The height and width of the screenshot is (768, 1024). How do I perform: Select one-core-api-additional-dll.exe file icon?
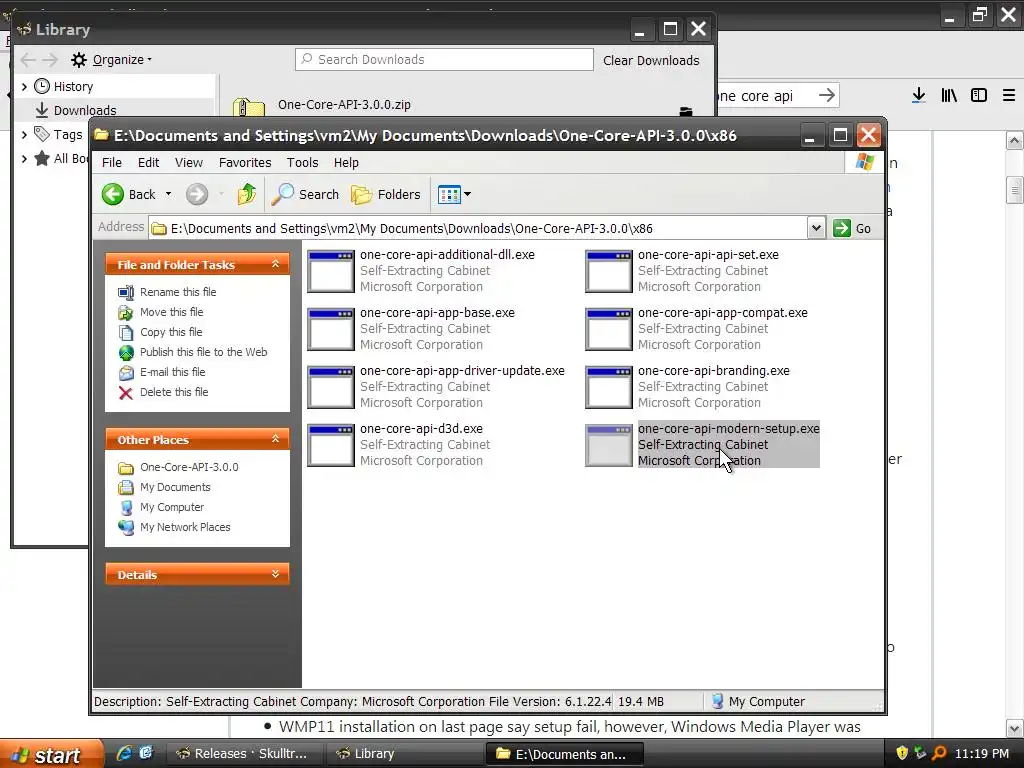[331, 271]
